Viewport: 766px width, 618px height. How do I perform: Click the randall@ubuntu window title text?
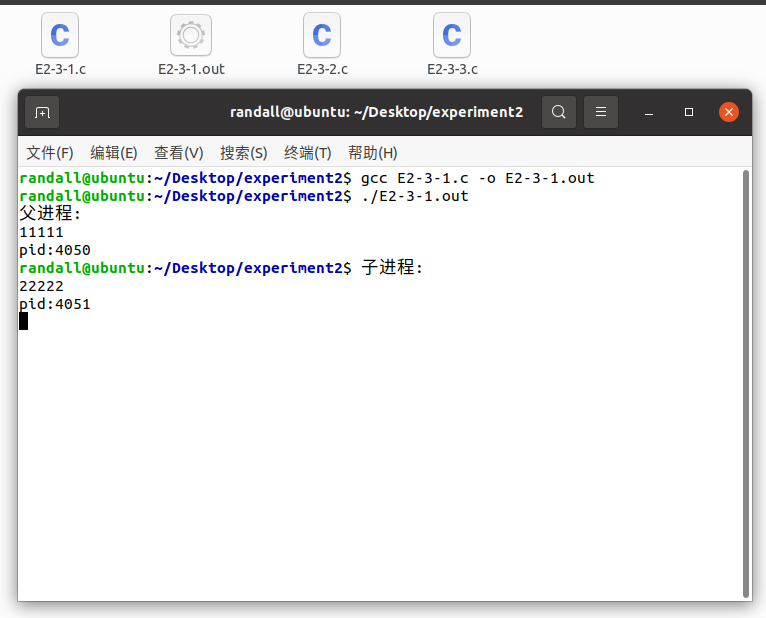[376, 112]
